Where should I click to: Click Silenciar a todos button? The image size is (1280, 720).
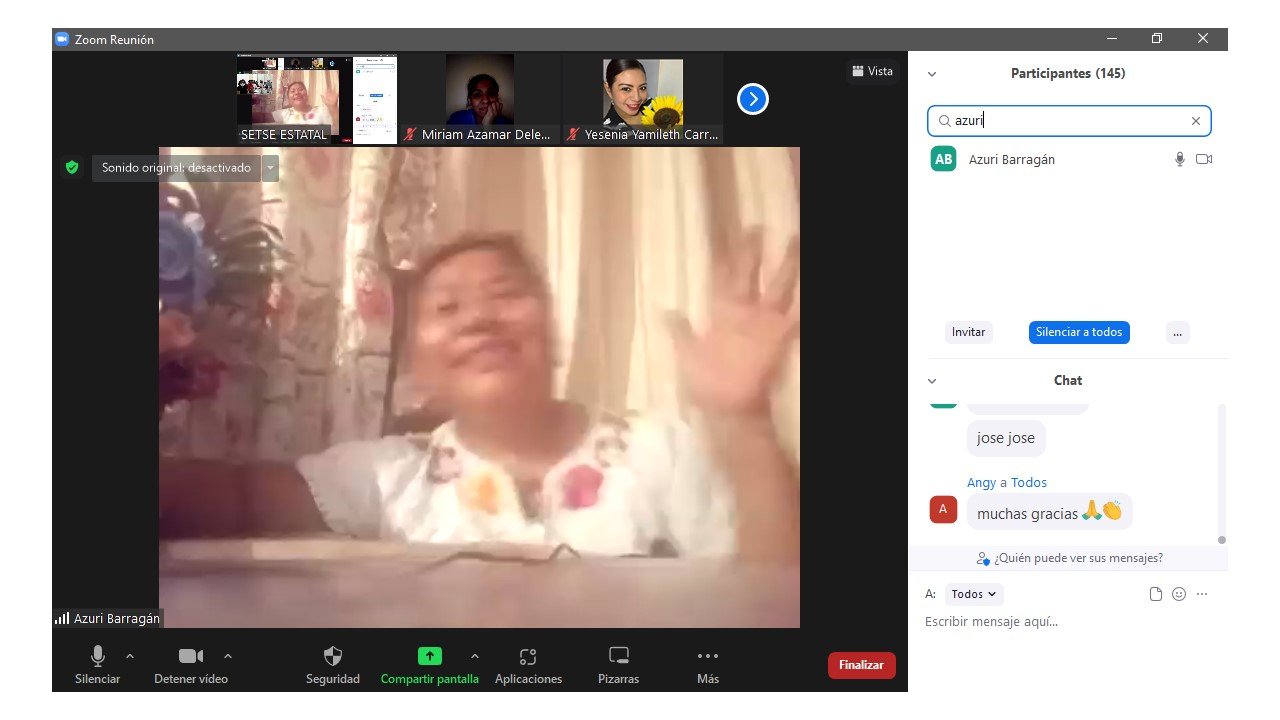pyautogui.click(x=1079, y=332)
